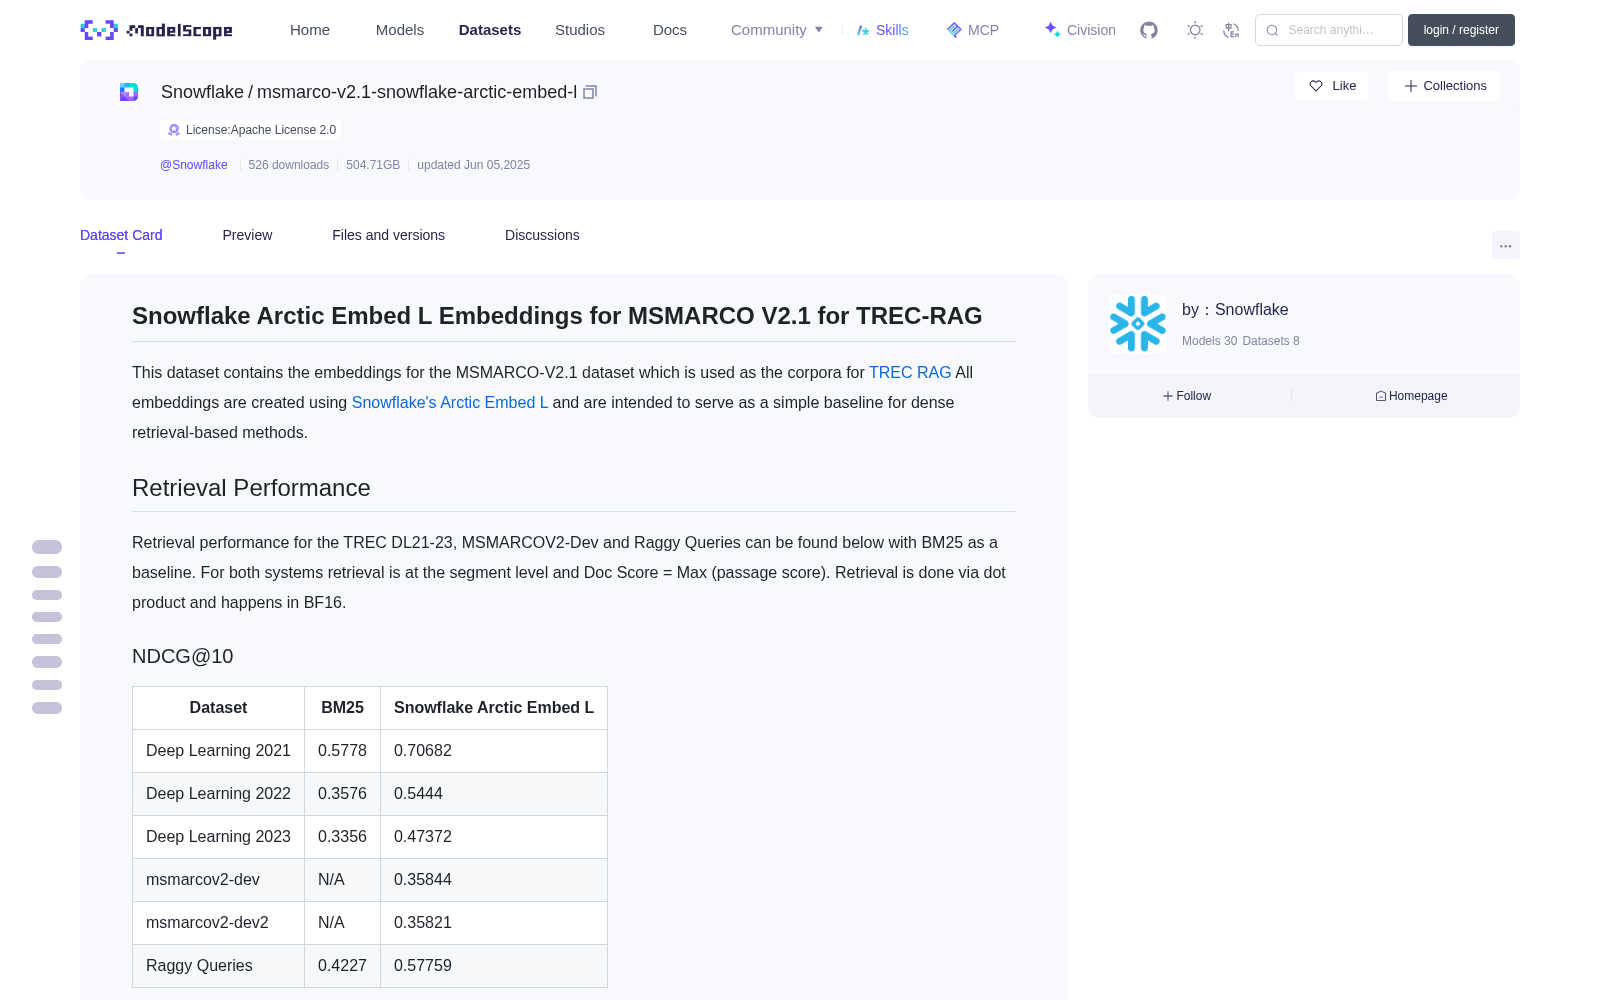The width and height of the screenshot is (1600, 1000).
Task: Click the ModelScope logo
Action: (157, 30)
